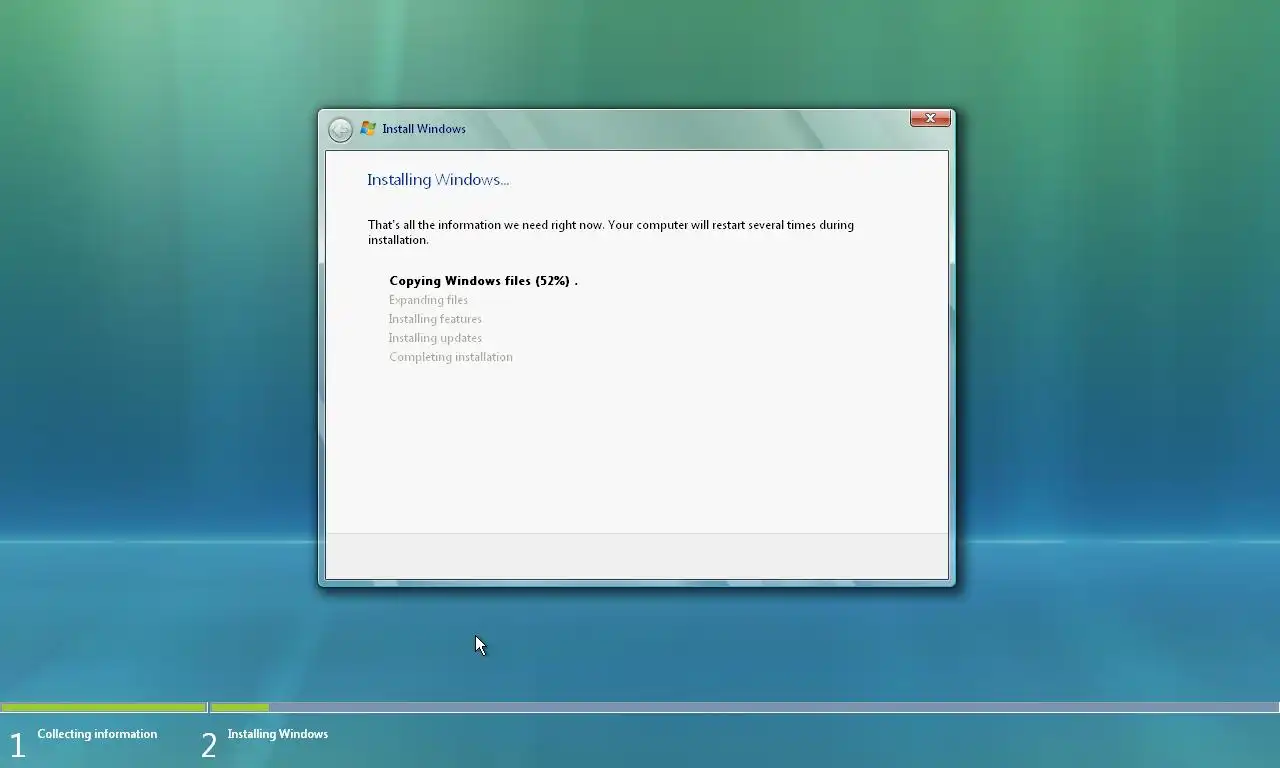Click the 'Collecting information' stage label
The image size is (1280, 768).
[x=97, y=734]
